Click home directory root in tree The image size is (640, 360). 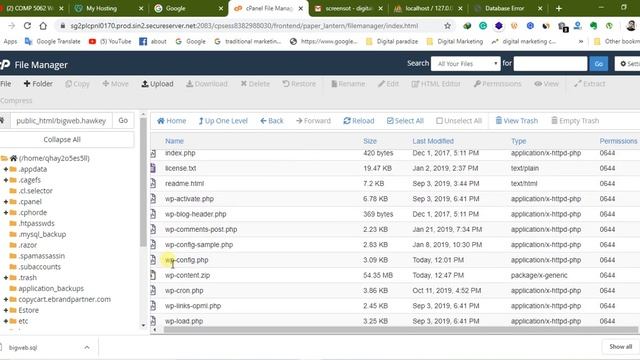point(54,158)
